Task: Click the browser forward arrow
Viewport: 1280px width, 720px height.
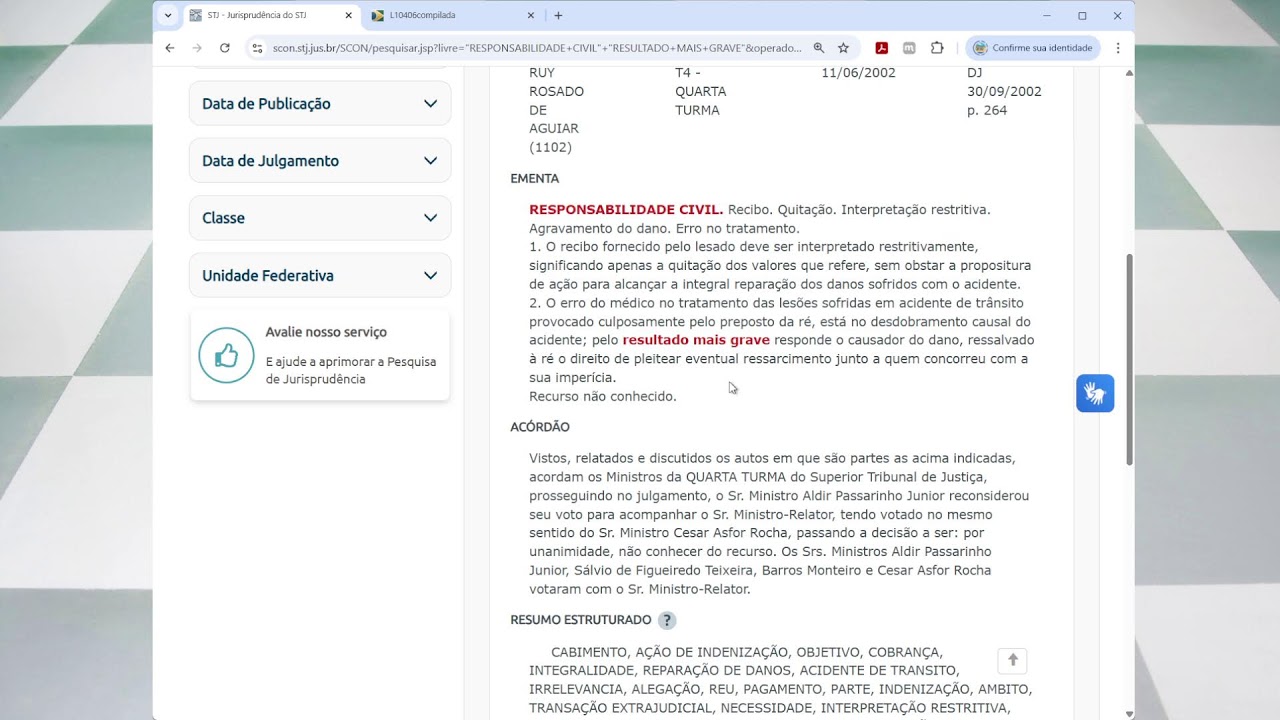Action: 197,48
